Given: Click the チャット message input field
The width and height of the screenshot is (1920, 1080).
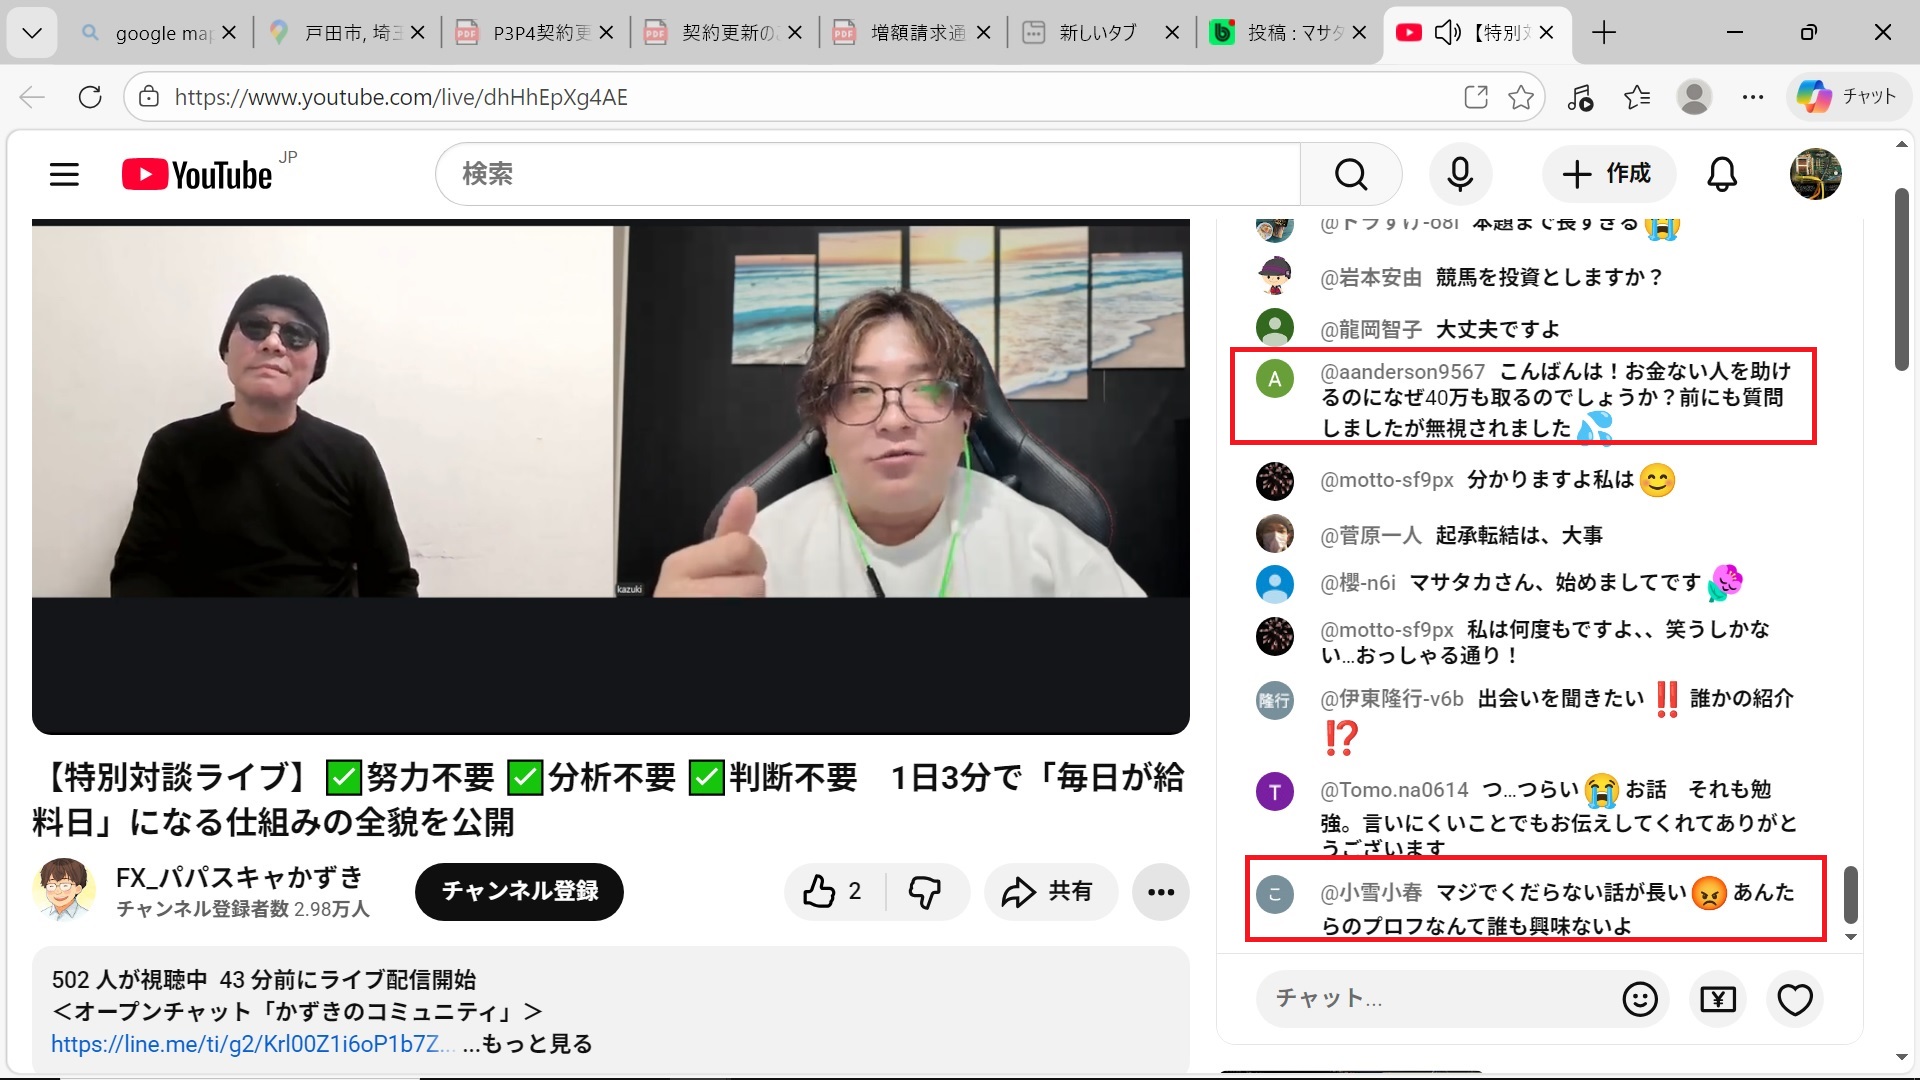Looking at the screenshot, I should pyautogui.click(x=1430, y=998).
